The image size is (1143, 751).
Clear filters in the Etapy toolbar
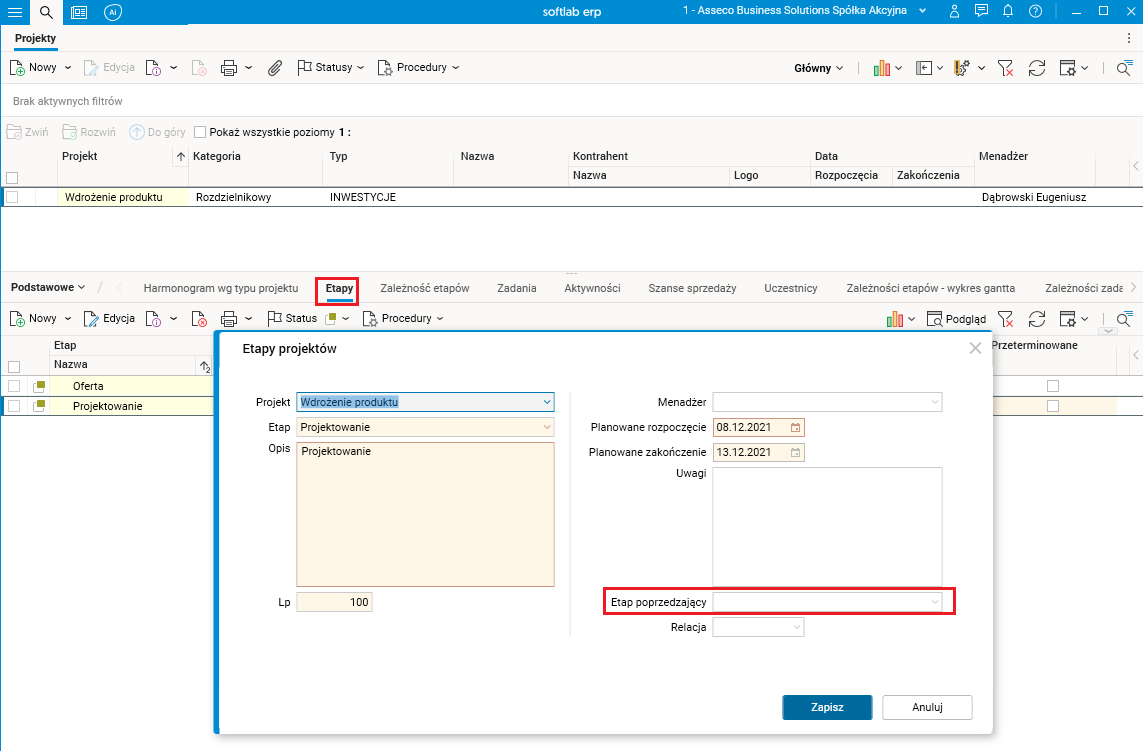click(1005, 319)
